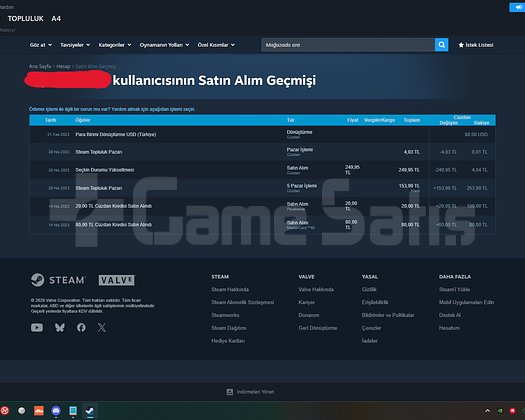Click the Toplam column header
This screenshot has height=420, width=525.
(412, 120)
